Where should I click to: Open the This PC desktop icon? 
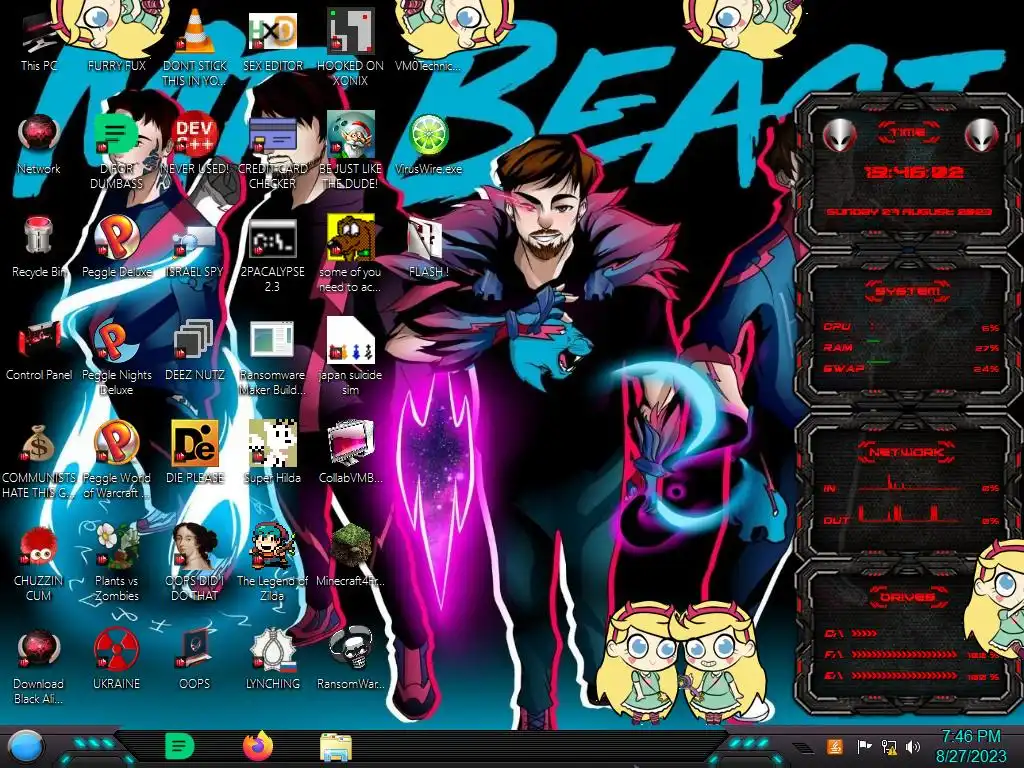[39, 34]
